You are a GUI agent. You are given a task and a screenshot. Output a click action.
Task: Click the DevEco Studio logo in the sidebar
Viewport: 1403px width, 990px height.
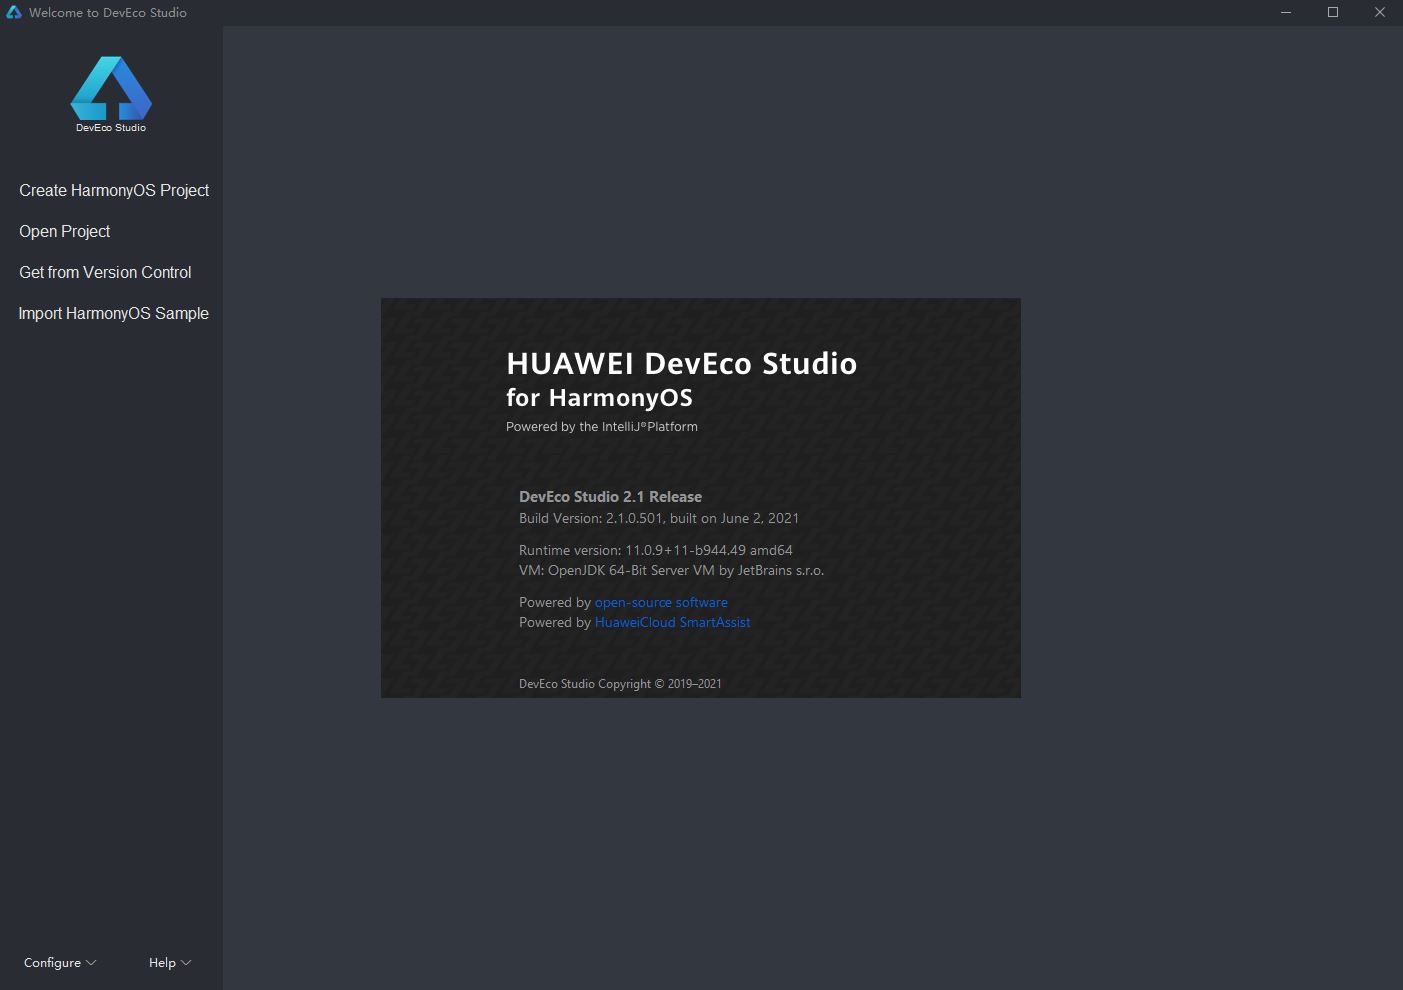(111, 94)
